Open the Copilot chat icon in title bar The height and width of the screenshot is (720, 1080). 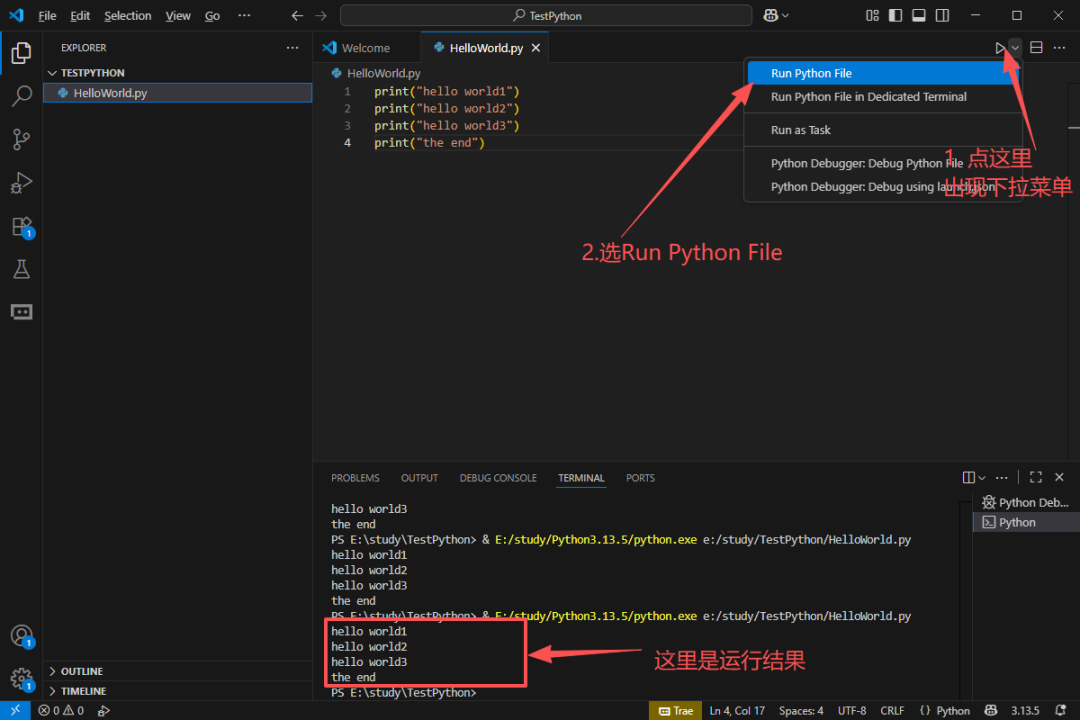pos(770,15)
